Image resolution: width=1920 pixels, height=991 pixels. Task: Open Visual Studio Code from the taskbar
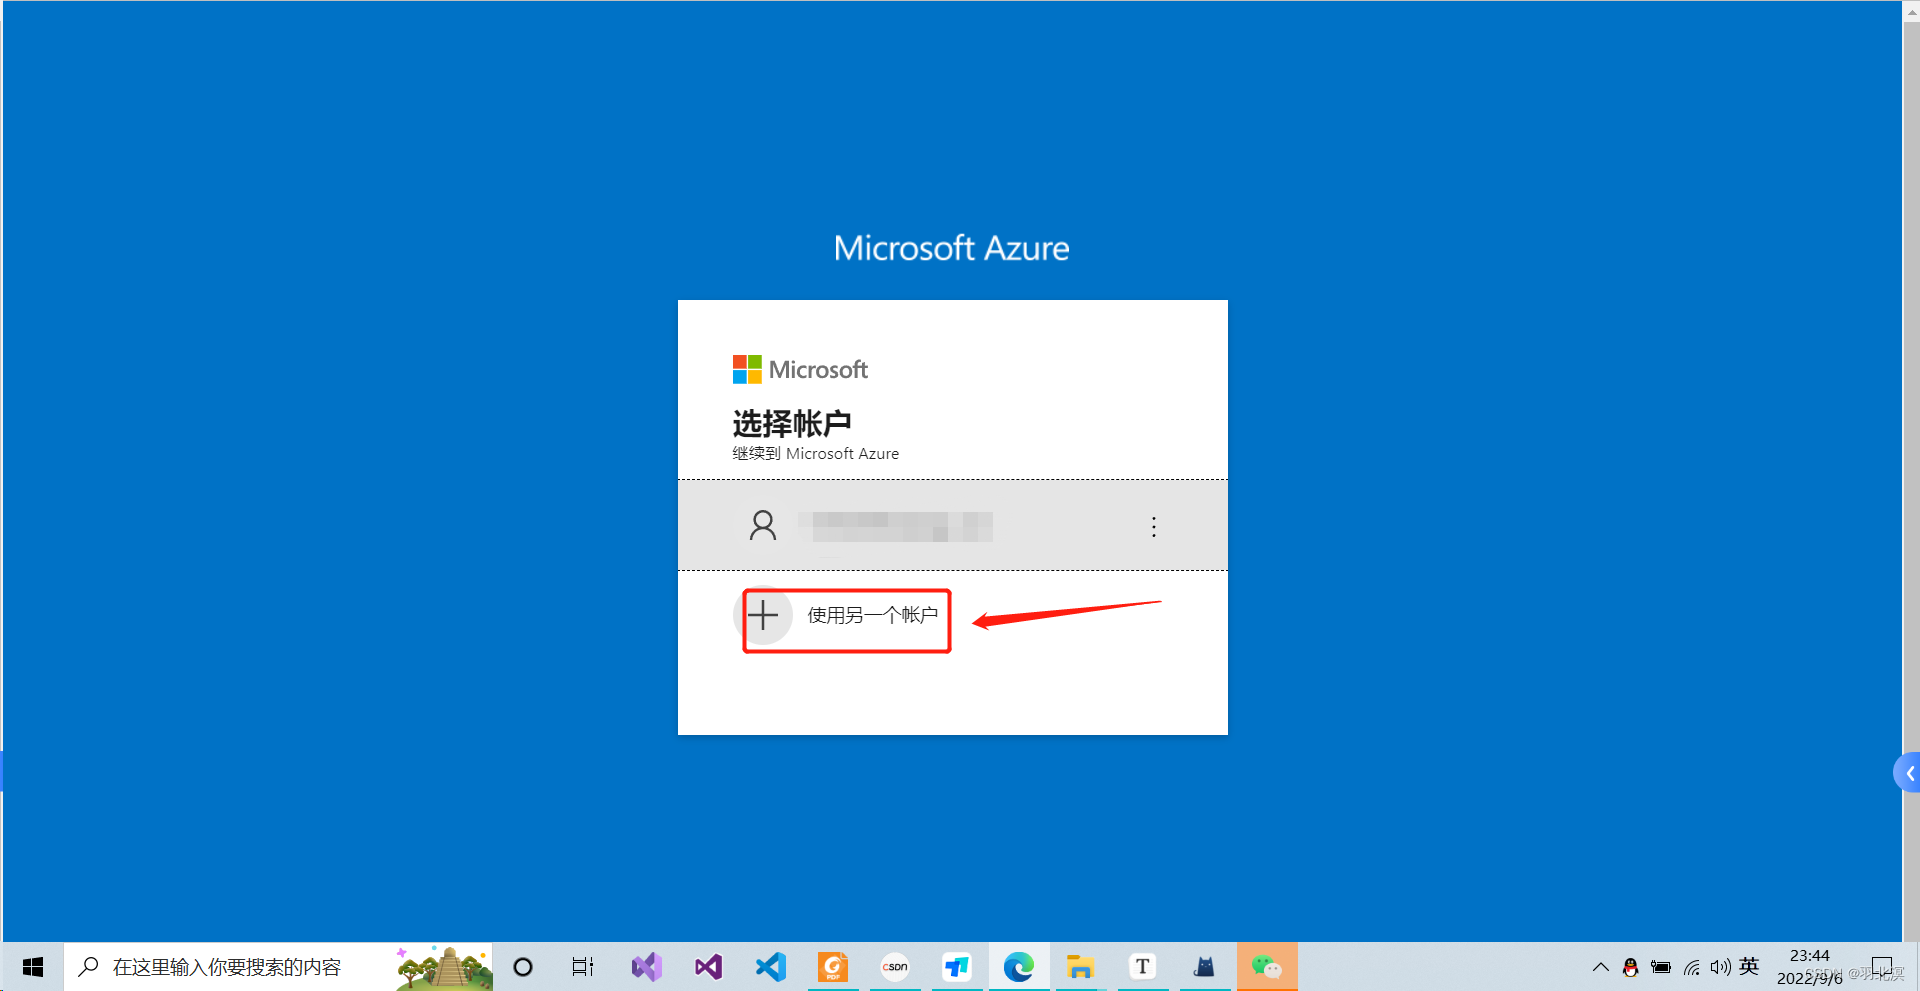pyautogui.click(x=771, y=967)
